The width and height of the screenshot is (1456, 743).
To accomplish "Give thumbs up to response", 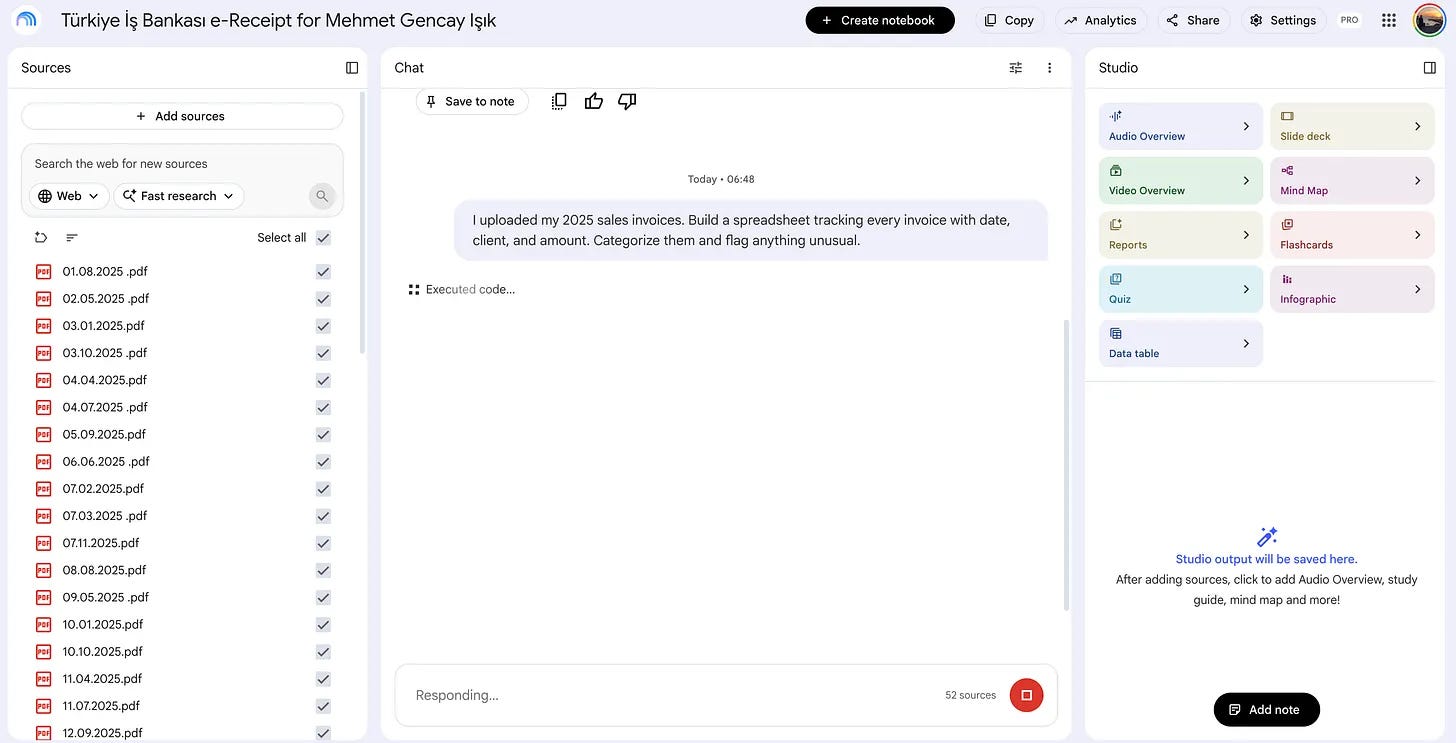I will tap(593, 101).
